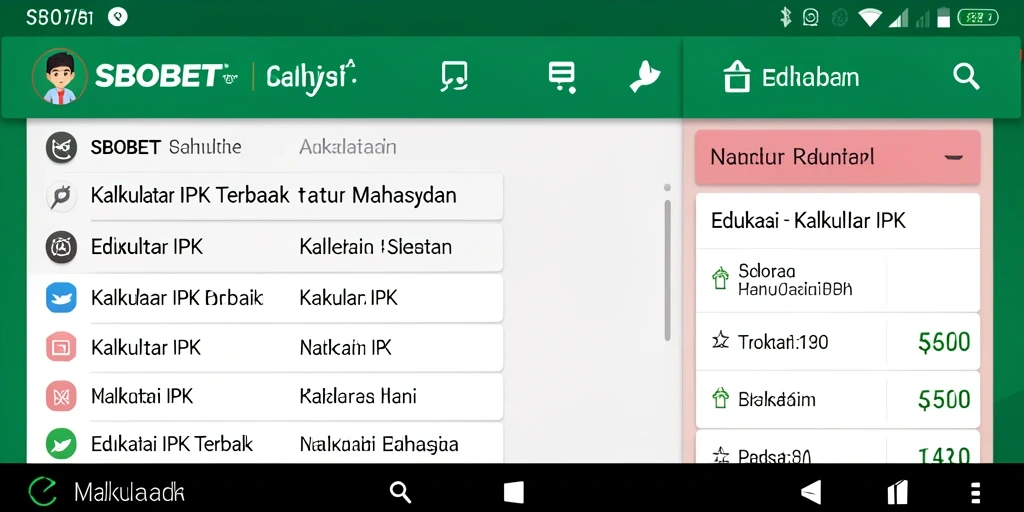Click the pink square icon beside Kalkultar IPK

(61, 347)
